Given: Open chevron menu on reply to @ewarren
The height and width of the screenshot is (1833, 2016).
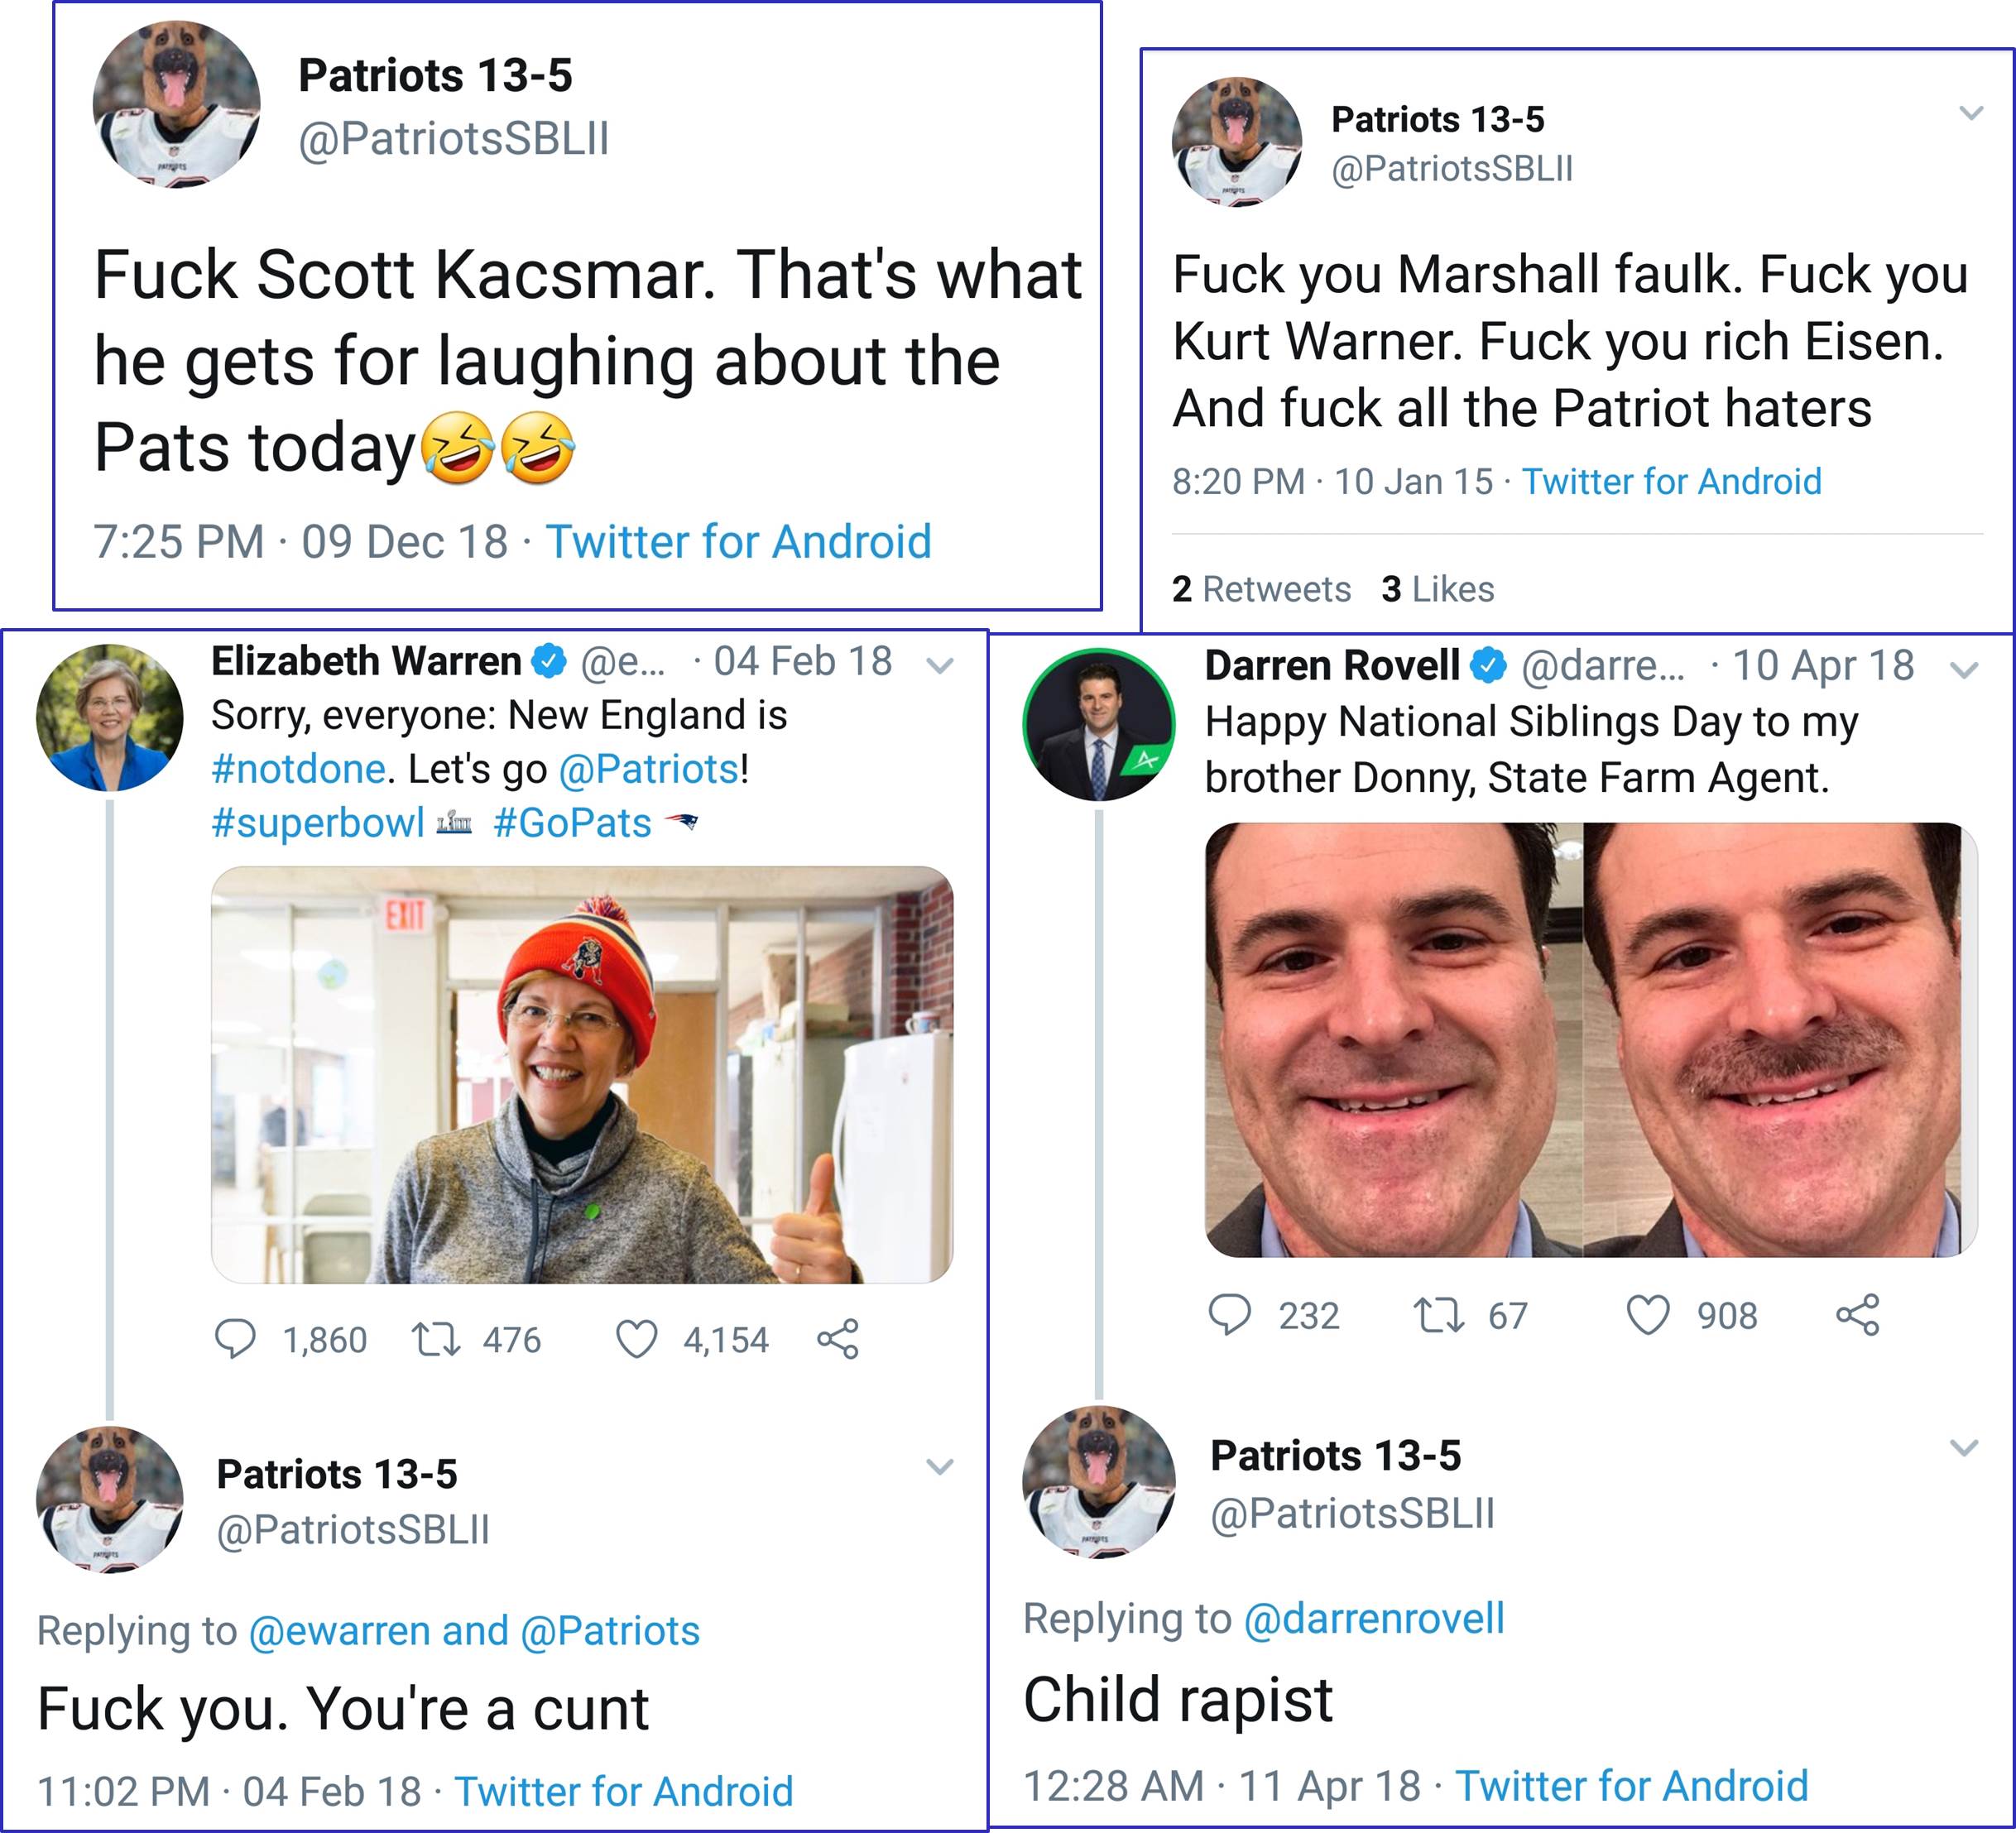Looking at the screenshot, I should pos(940,1467).
